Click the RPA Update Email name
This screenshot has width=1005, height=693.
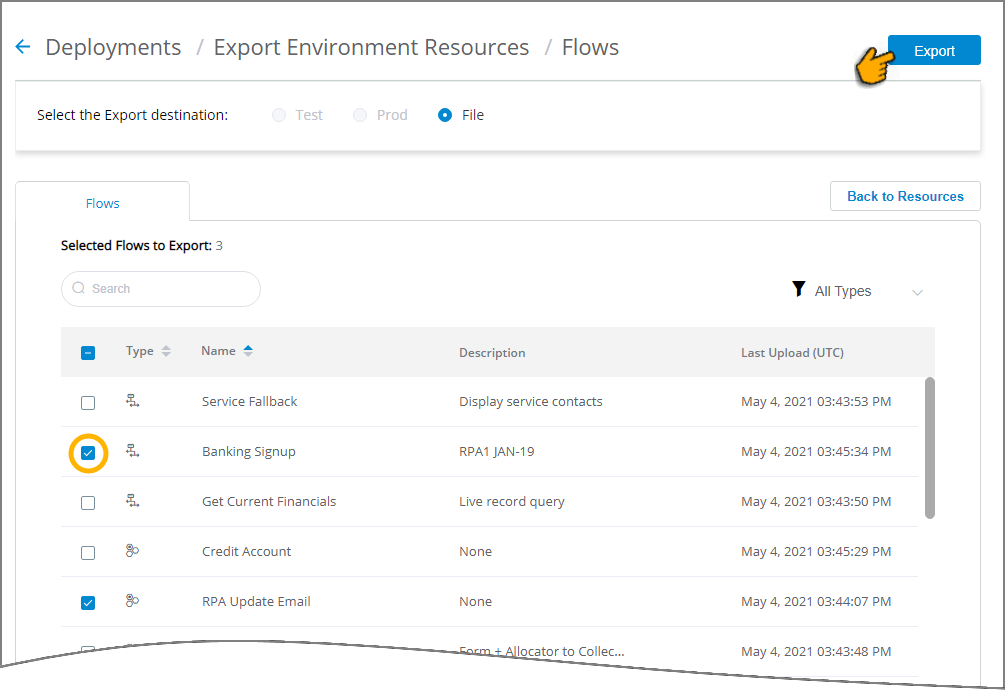point(256,601)
